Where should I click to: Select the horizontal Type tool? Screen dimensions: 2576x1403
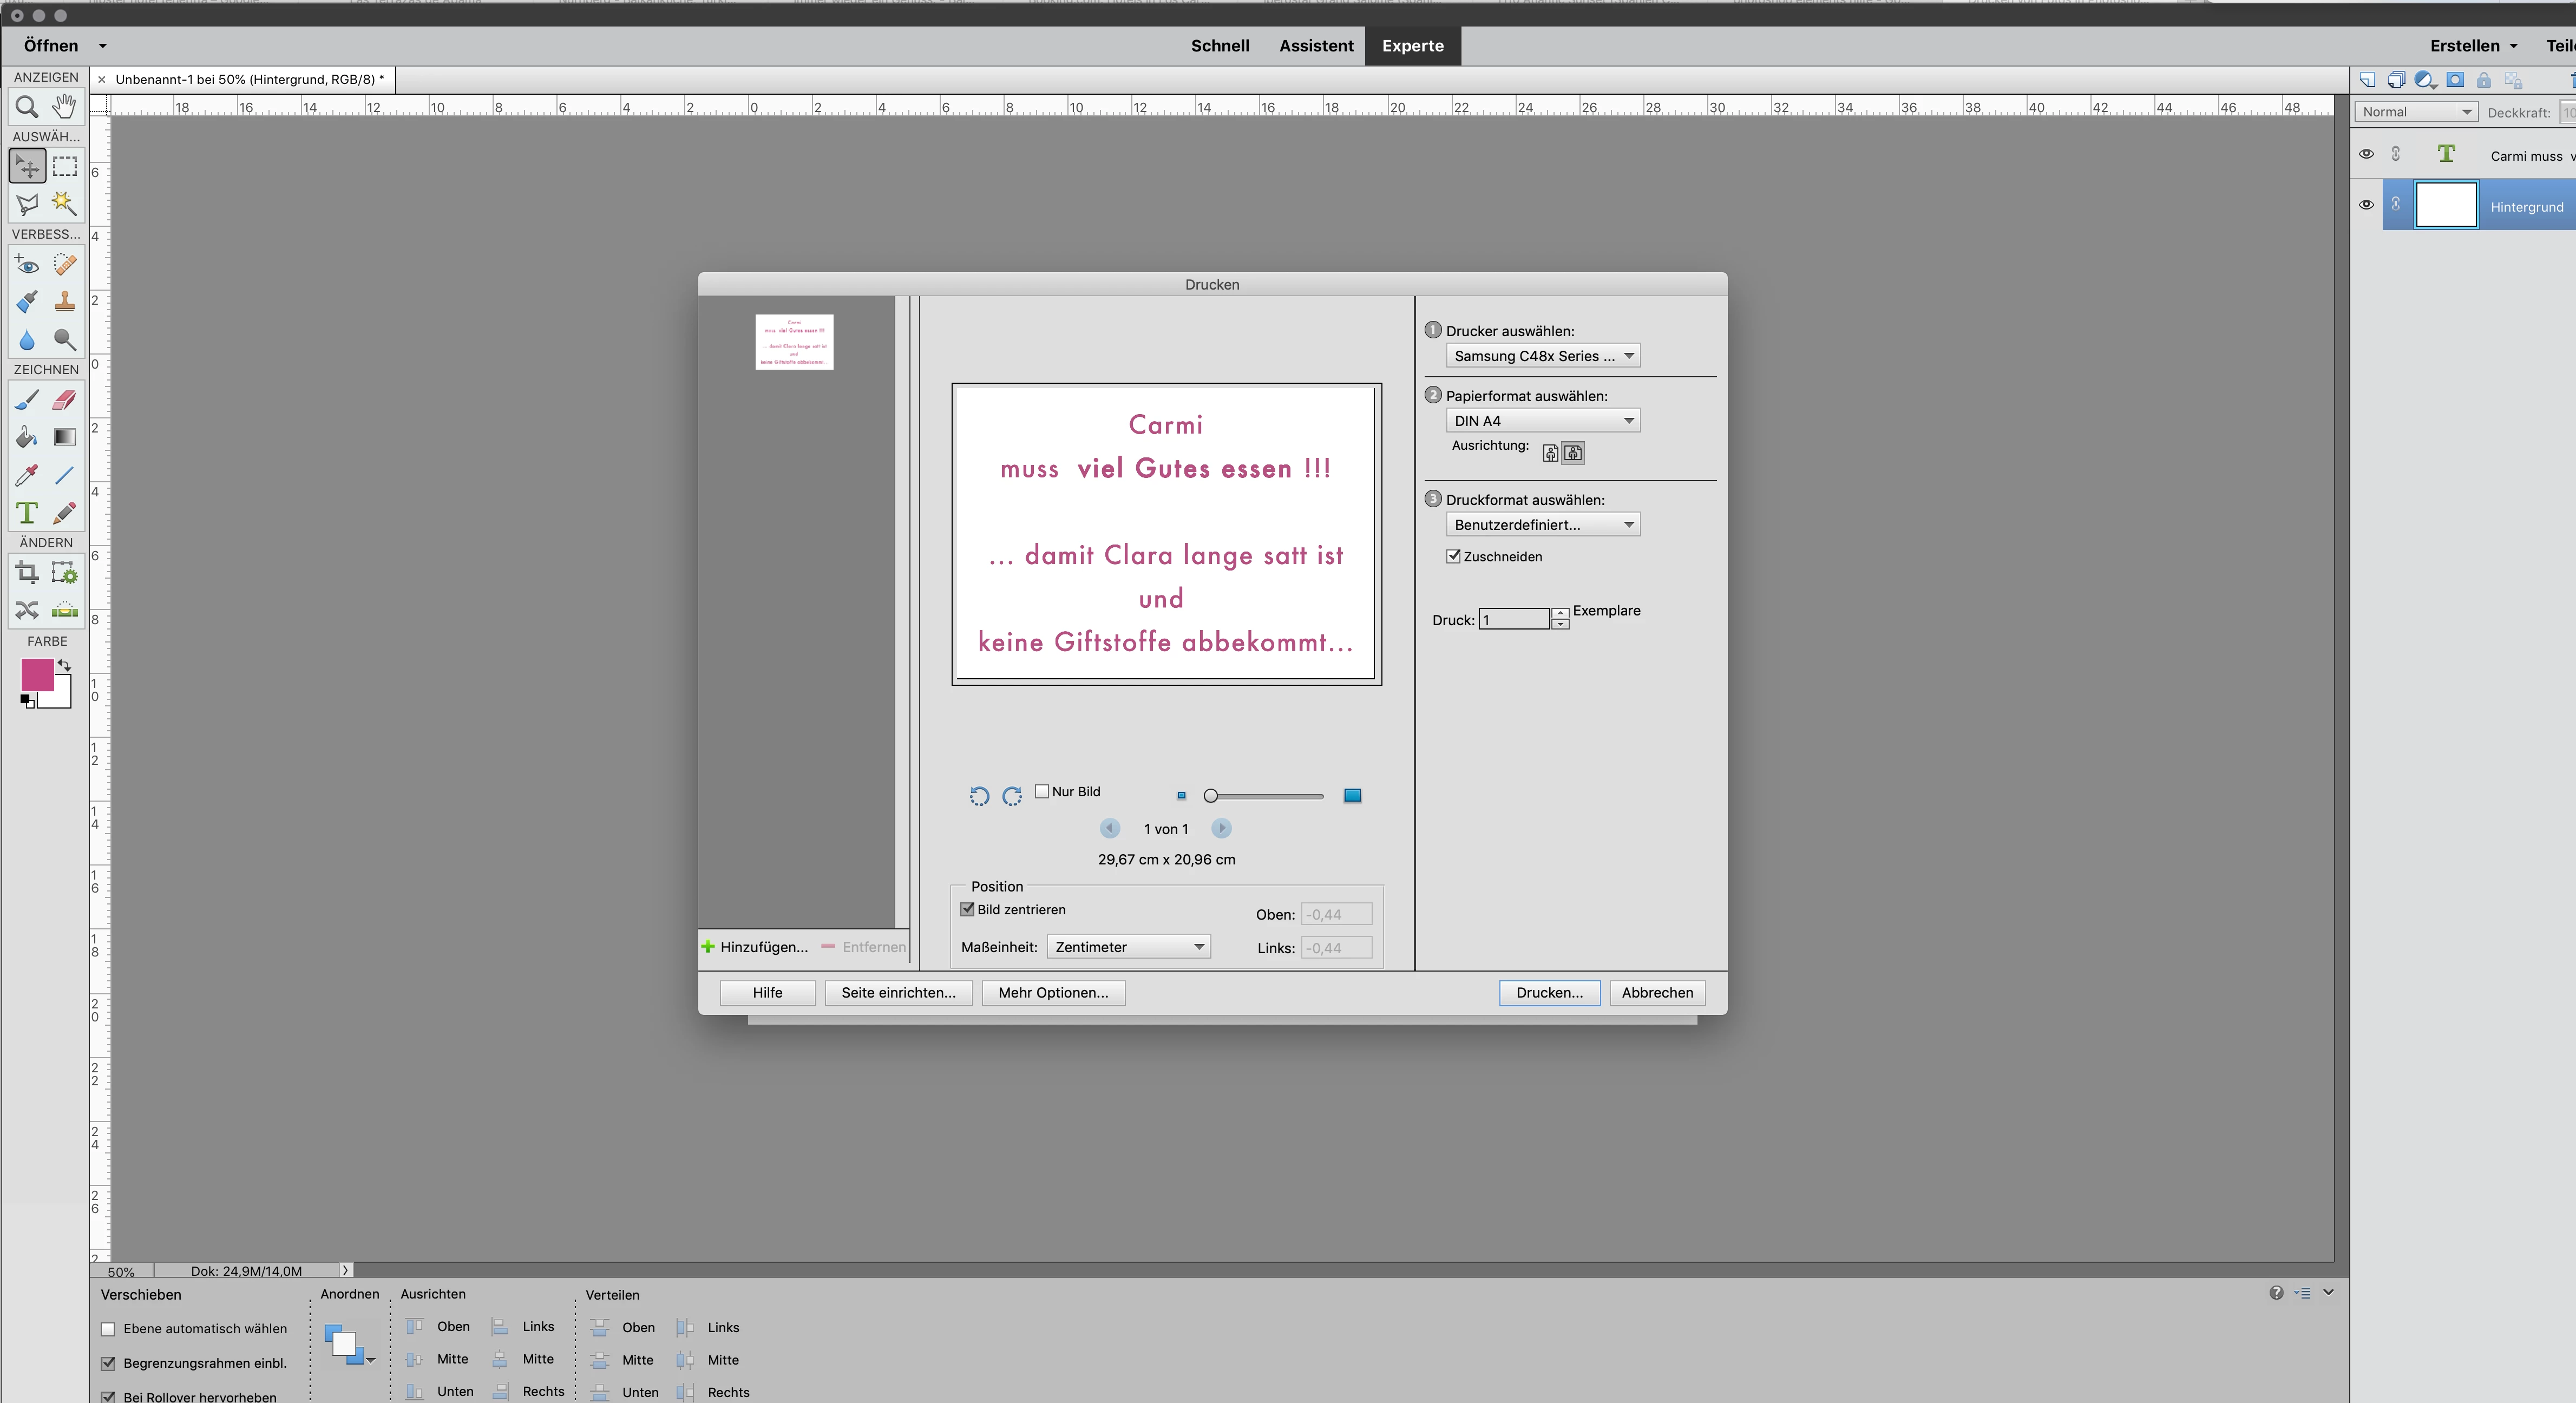(x=27, y=514)
